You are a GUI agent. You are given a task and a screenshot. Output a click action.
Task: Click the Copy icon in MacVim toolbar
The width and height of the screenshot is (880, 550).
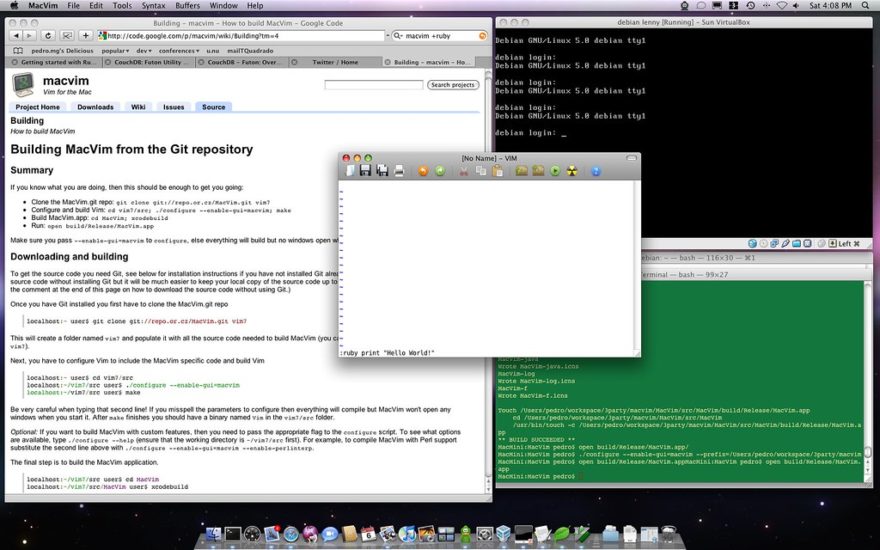click(481, 171)
